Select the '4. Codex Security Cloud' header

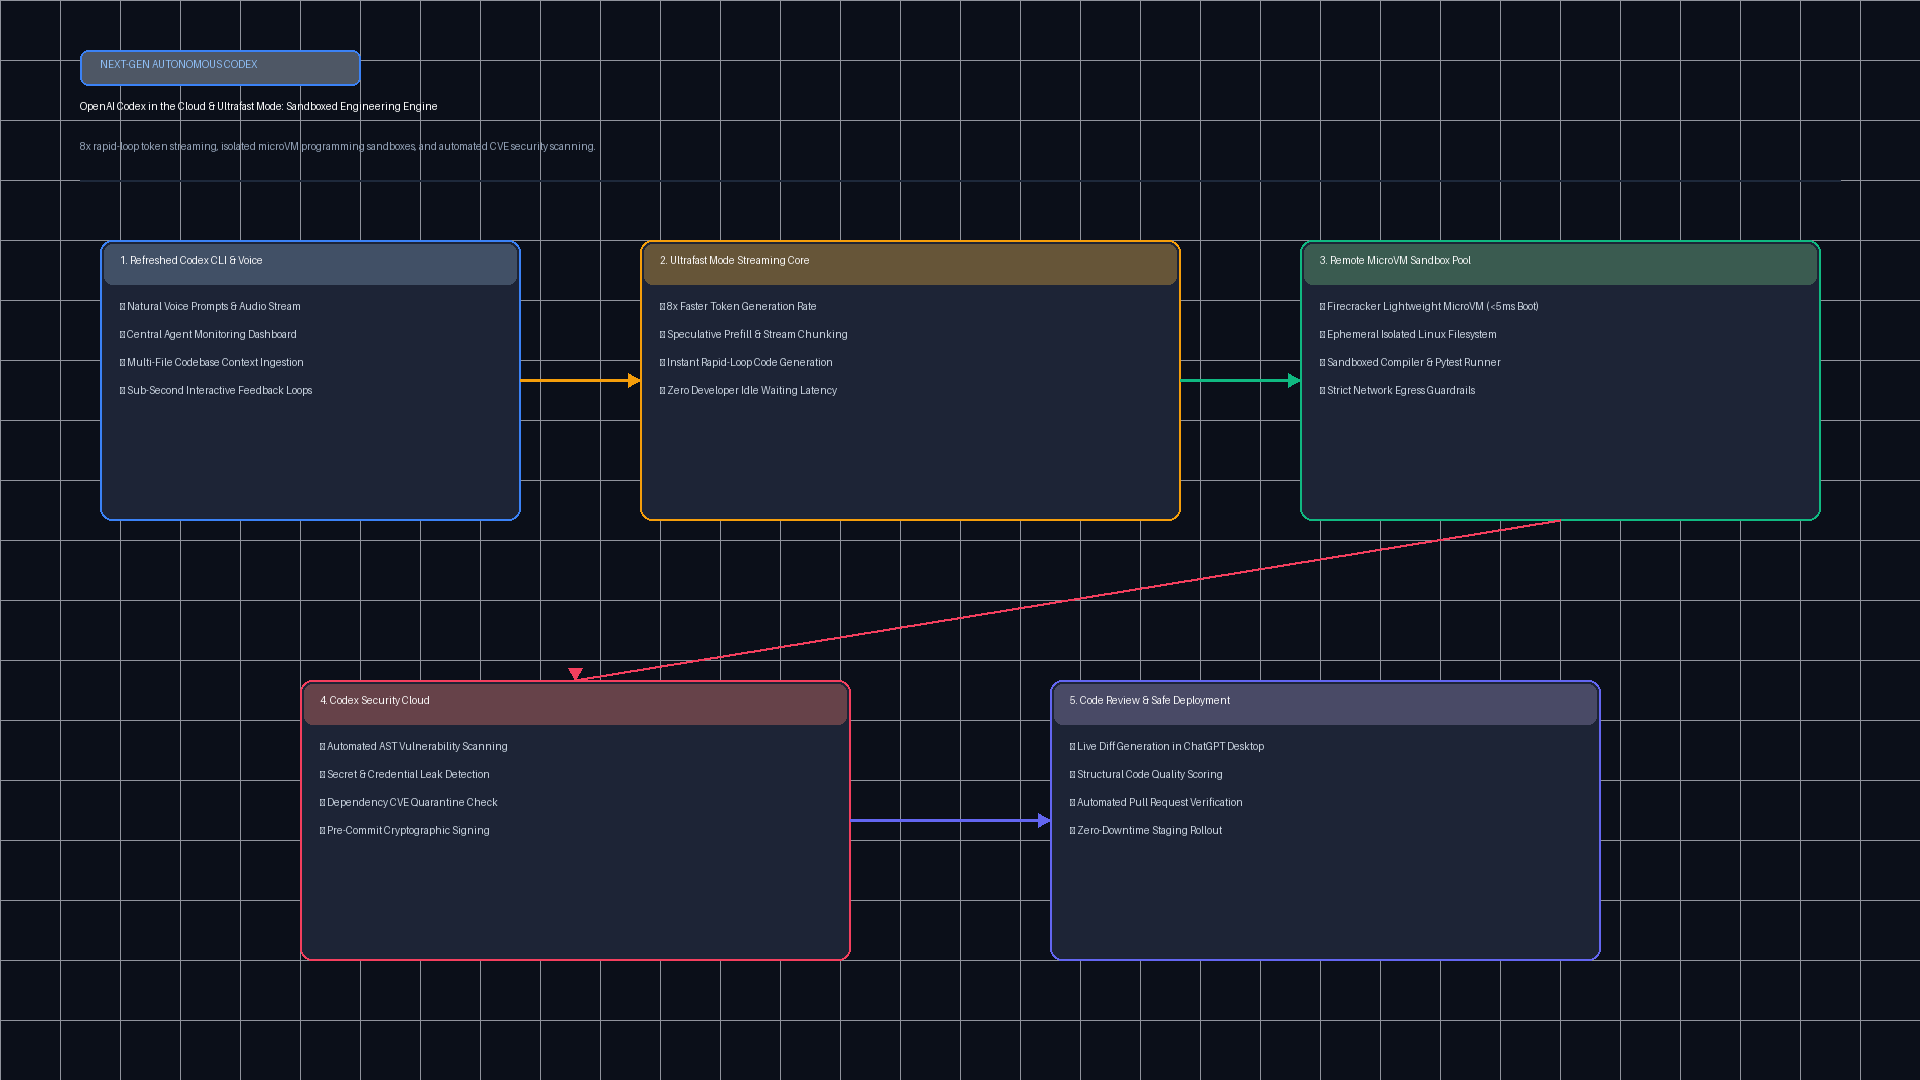pos(575,704)
